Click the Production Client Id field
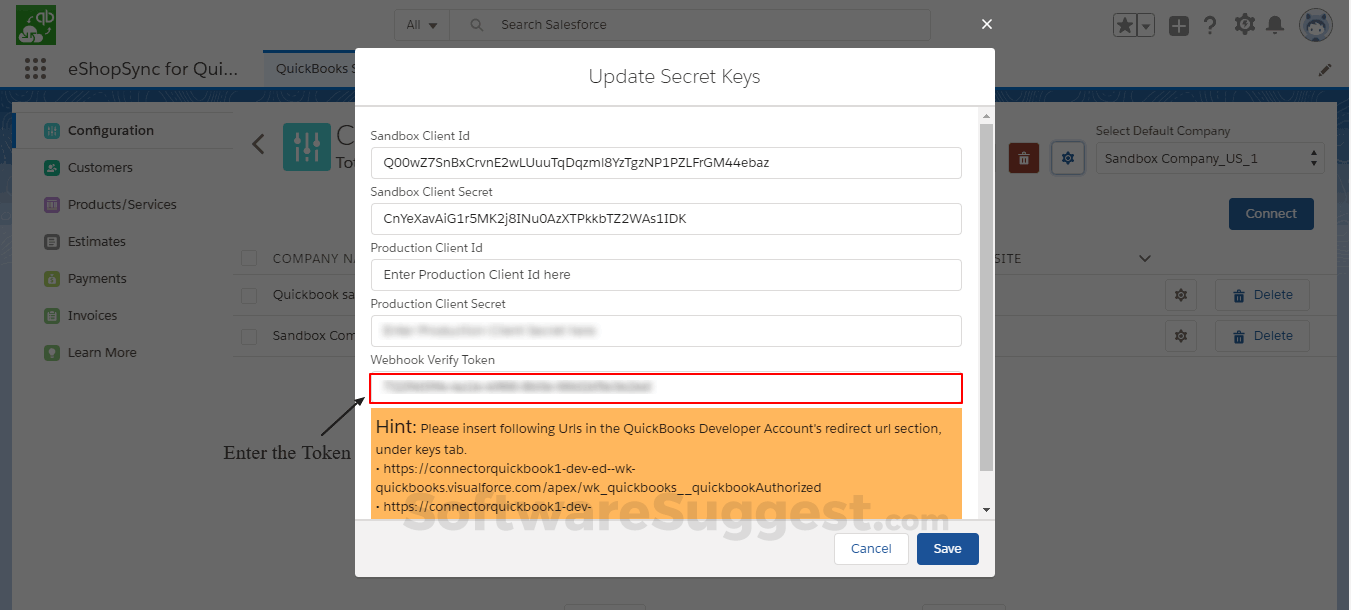Image resolution: width=1351 pixels, height=610 pixels. click(x=666, y=274)
